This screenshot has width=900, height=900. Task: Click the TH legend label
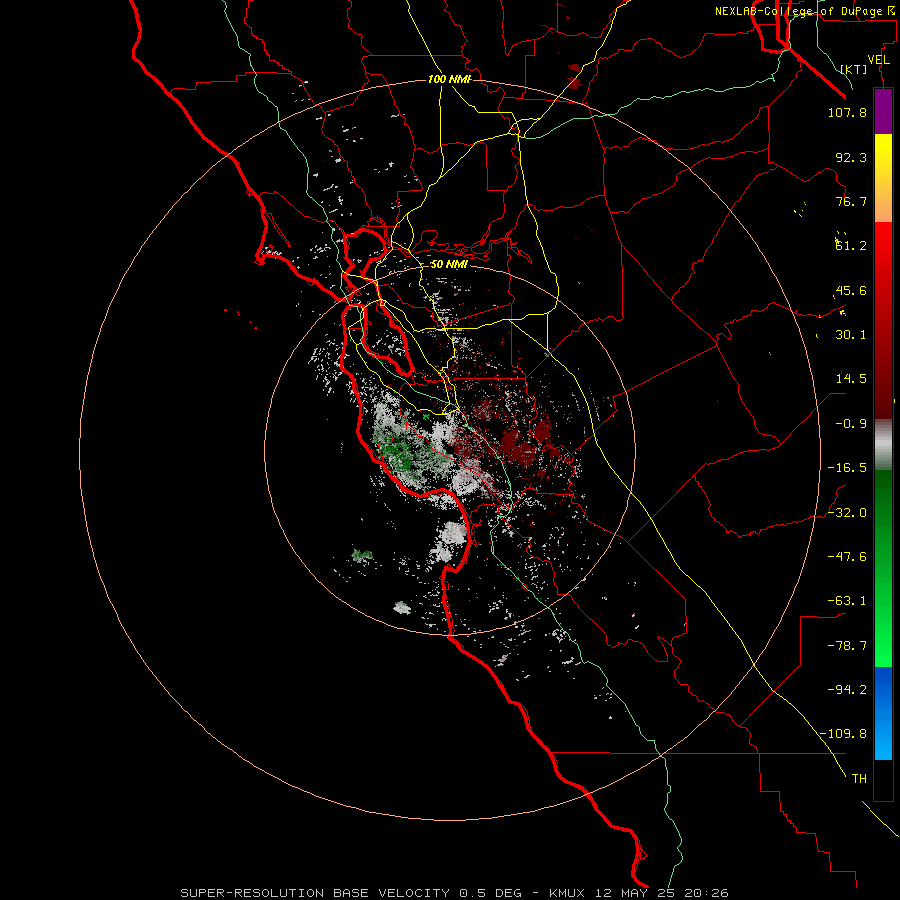pos(859,779)
